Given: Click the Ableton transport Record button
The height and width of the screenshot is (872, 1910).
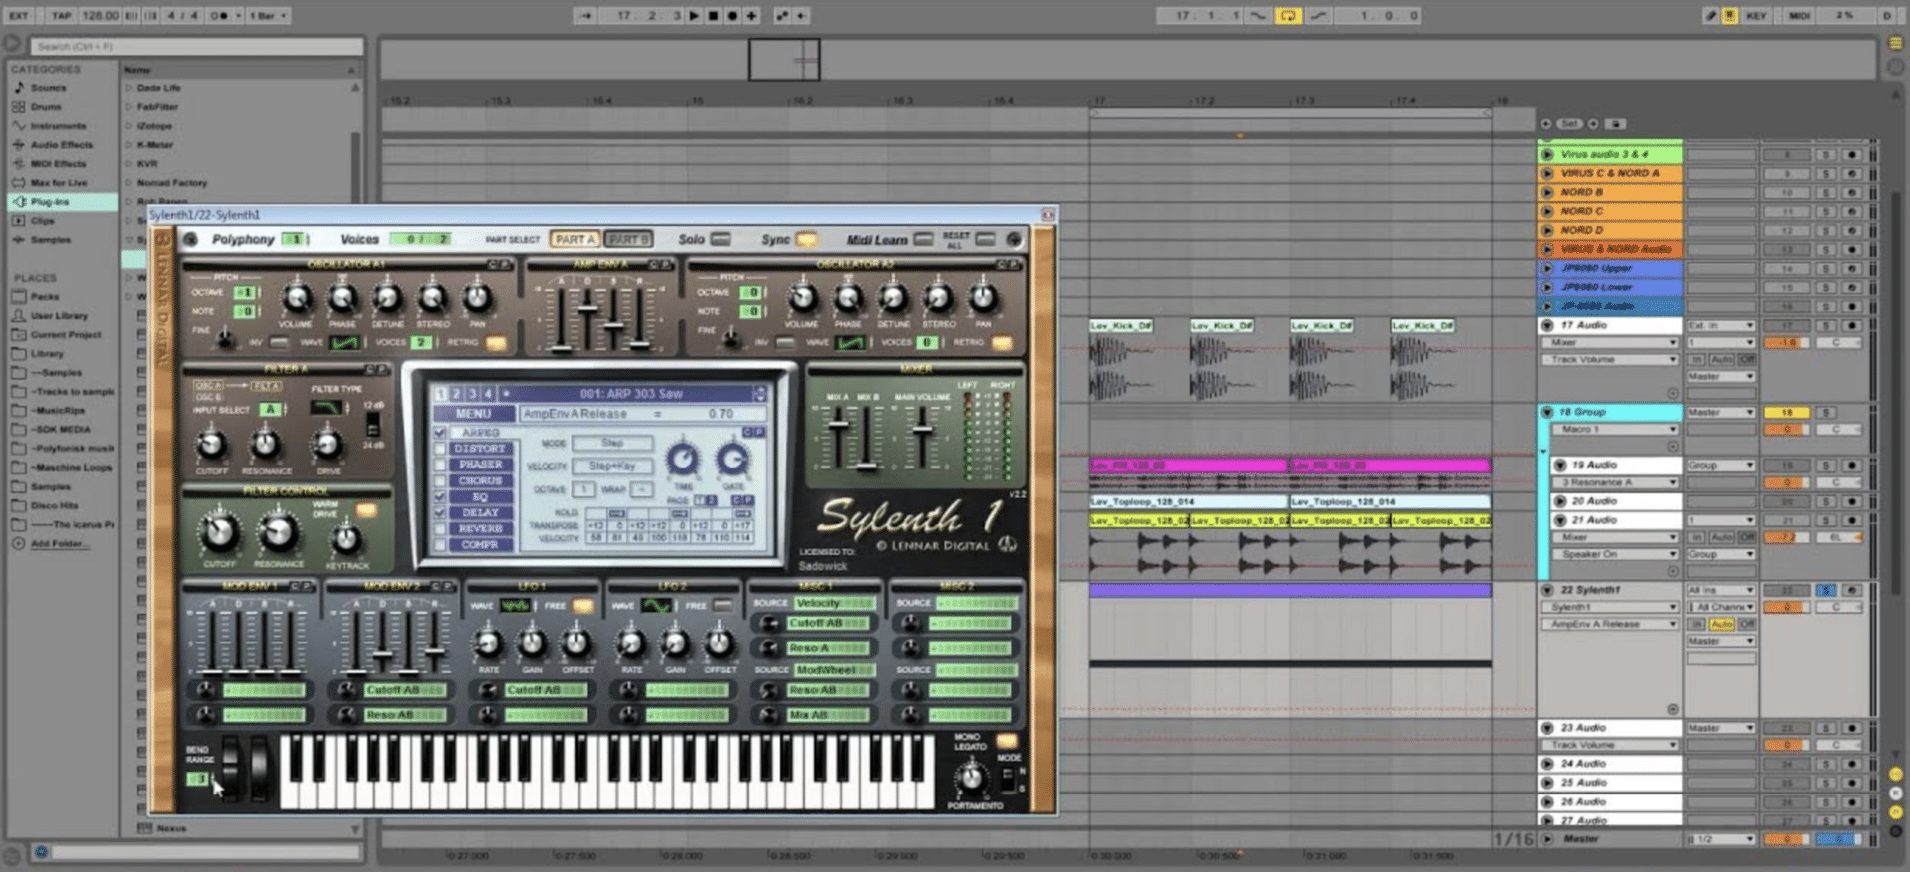Looking at the screenshot, I should click(x=732, y=16).
